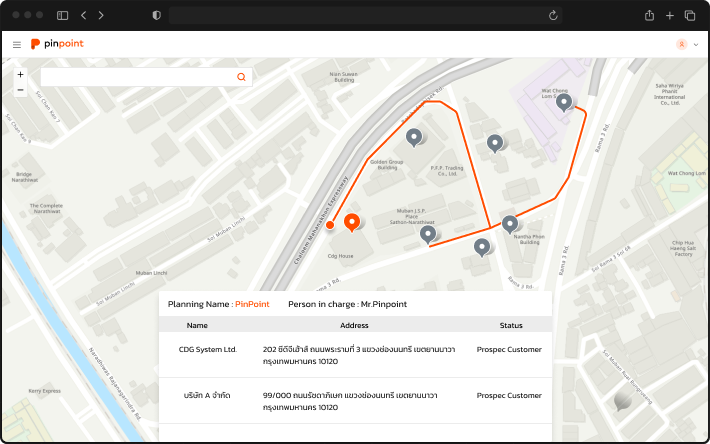Viewport: 710px width, 444px height.
Task: Click the Nian Suwan Building map label
Action: click(x=344, y=77)
